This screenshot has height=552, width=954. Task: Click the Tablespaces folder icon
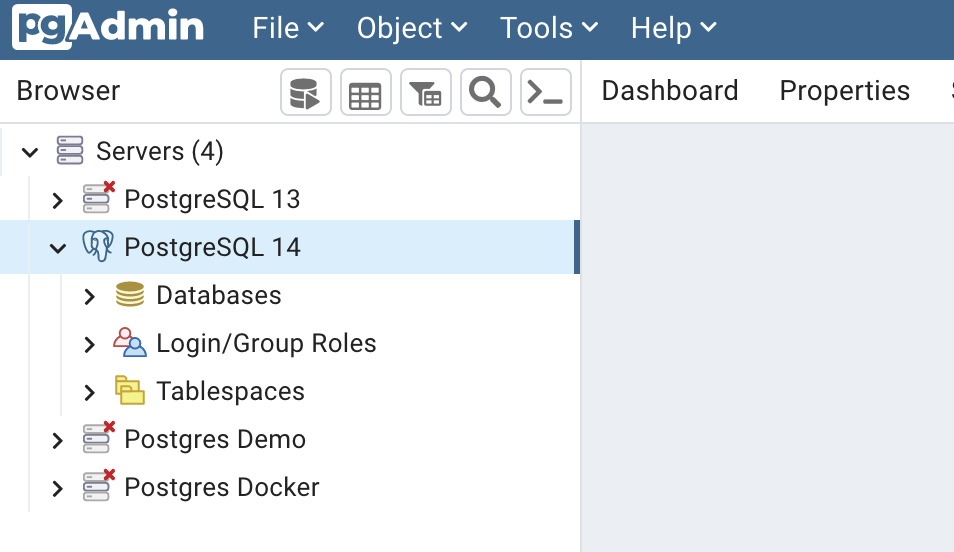pos(130,391)
